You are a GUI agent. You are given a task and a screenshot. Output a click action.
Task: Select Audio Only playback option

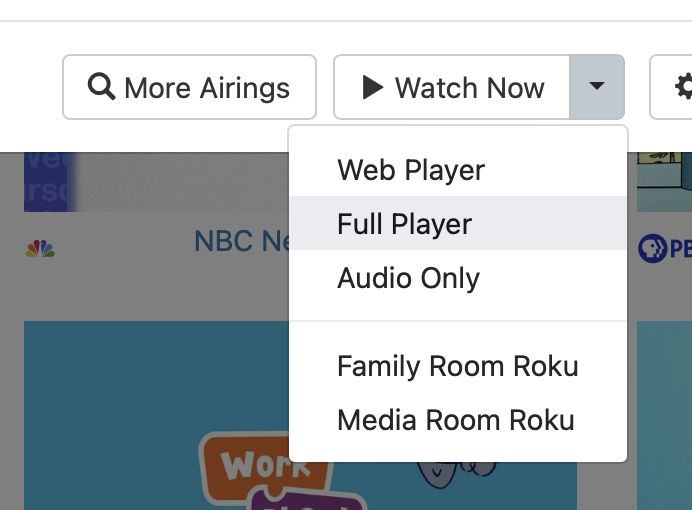408,278
